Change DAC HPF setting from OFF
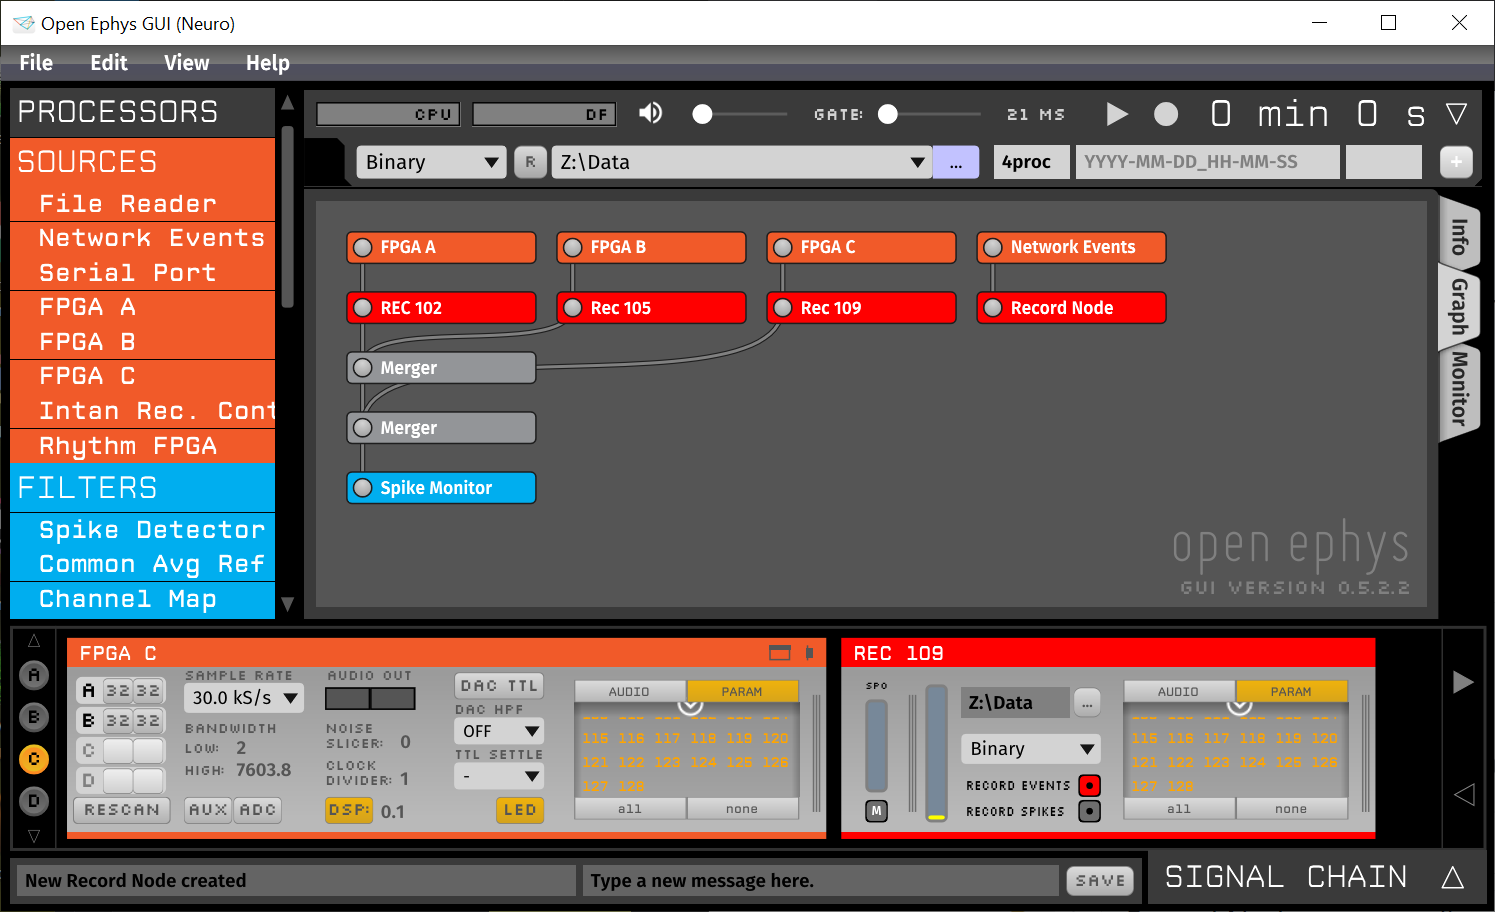Image resolution: width=1495 pixels, height=912 pixels. coord(498,730)
